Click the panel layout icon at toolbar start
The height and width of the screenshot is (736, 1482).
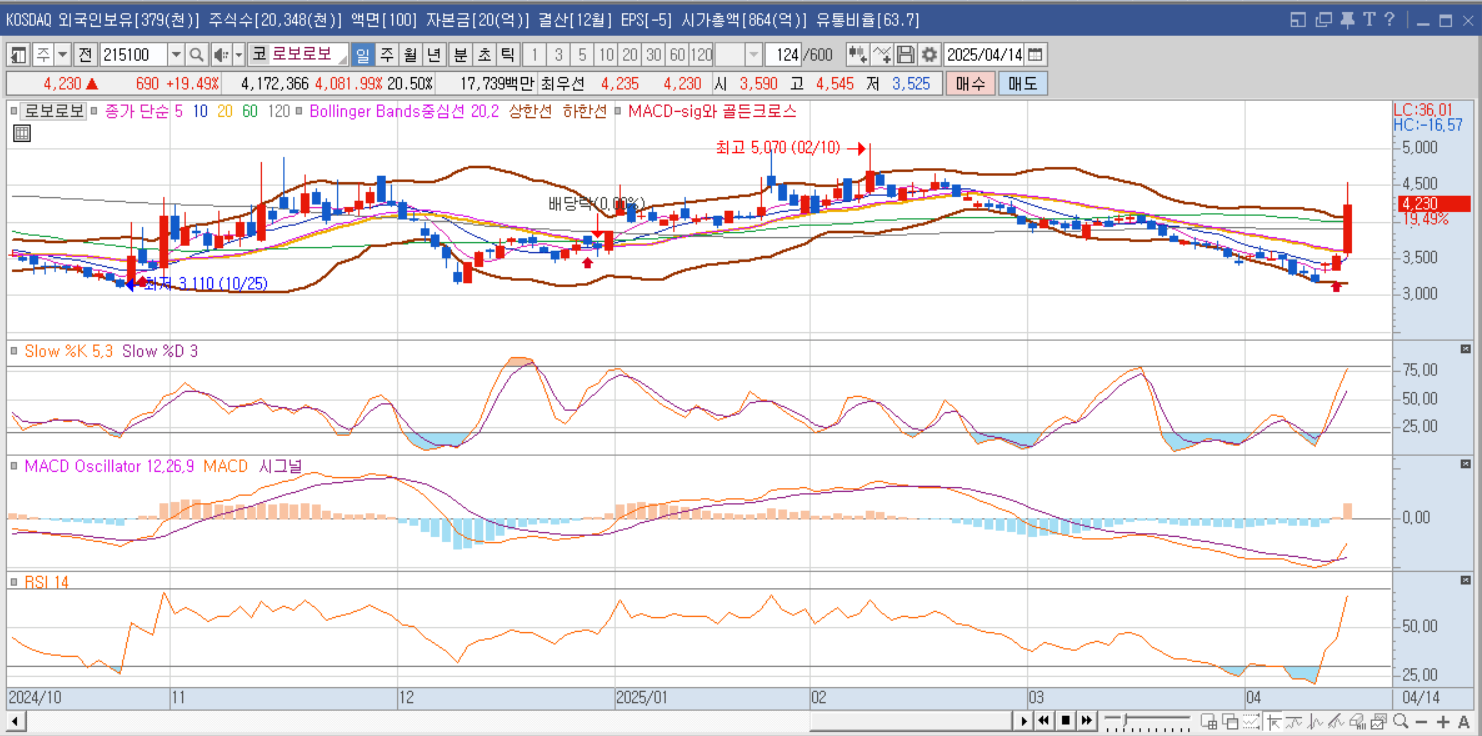click(x=18, y=55)
